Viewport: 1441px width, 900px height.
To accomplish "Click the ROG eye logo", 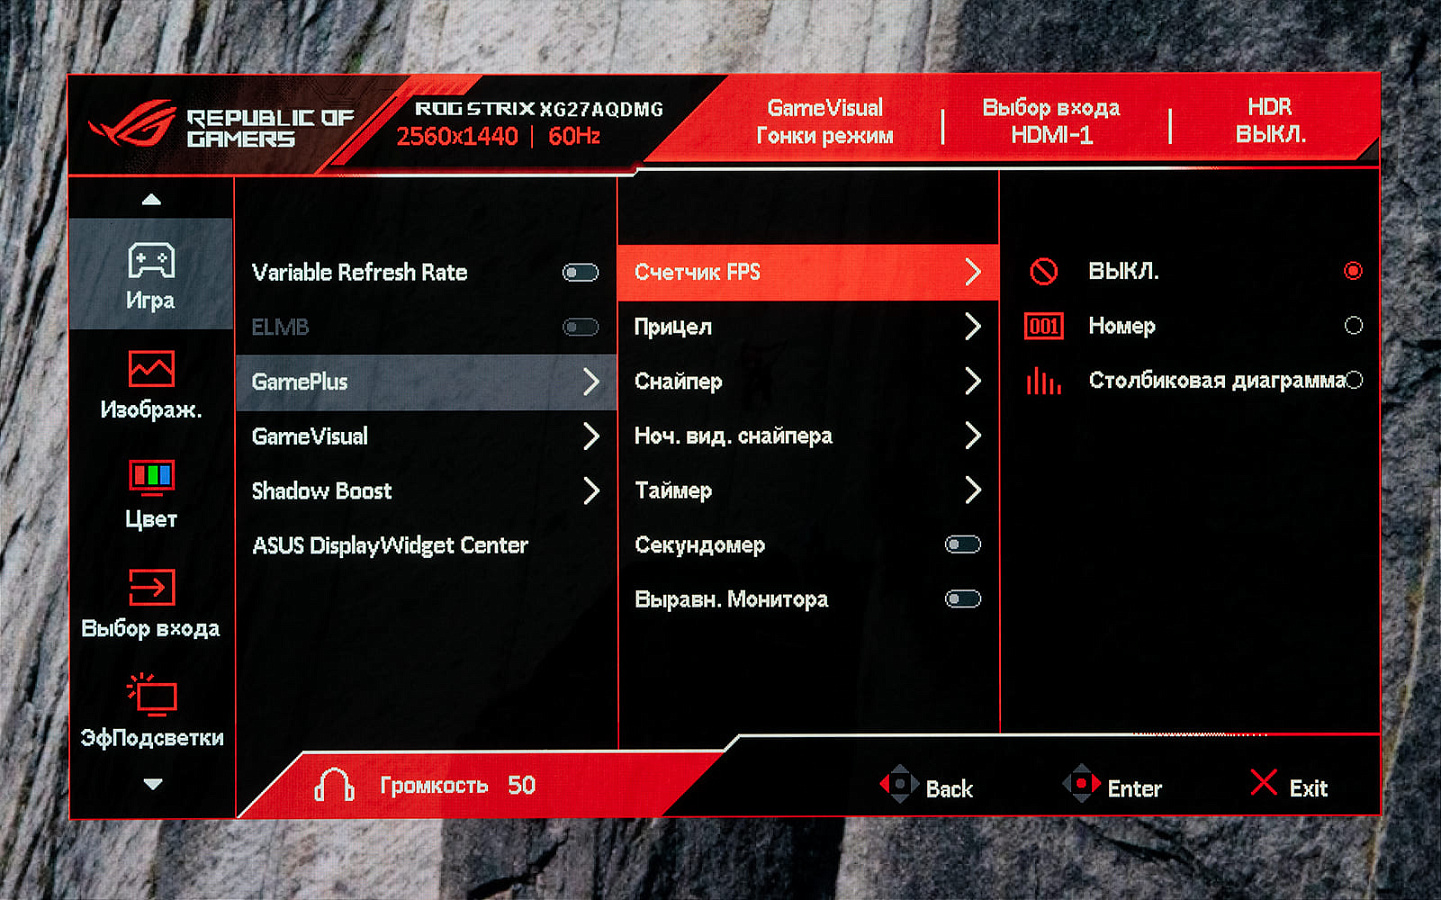I will pos(131,124).
